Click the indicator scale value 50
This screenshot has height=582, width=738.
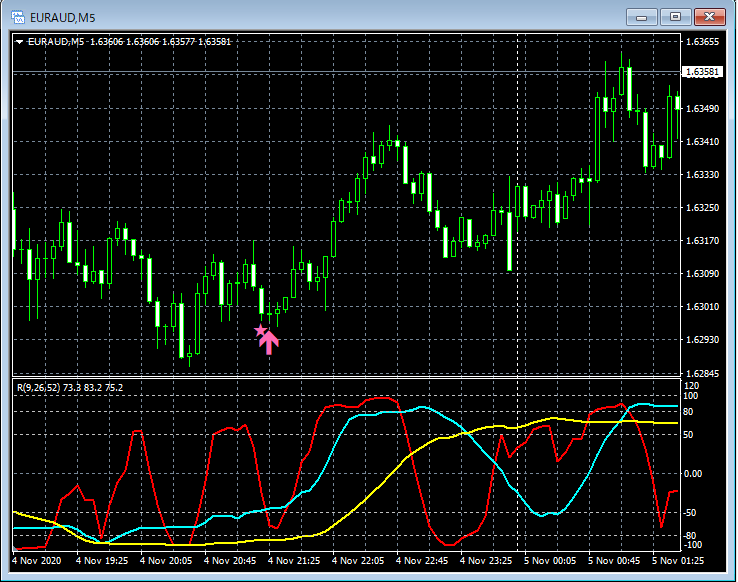(x=688, y=435)
